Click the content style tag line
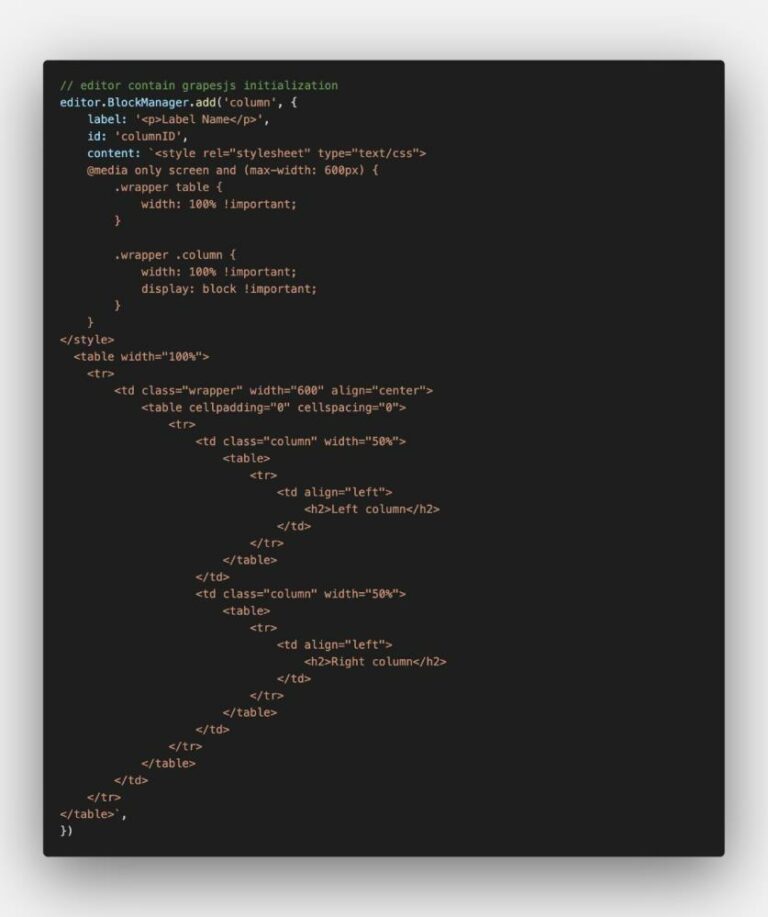The width and height of the screenshot is (768, 917). tap(257, 153)
